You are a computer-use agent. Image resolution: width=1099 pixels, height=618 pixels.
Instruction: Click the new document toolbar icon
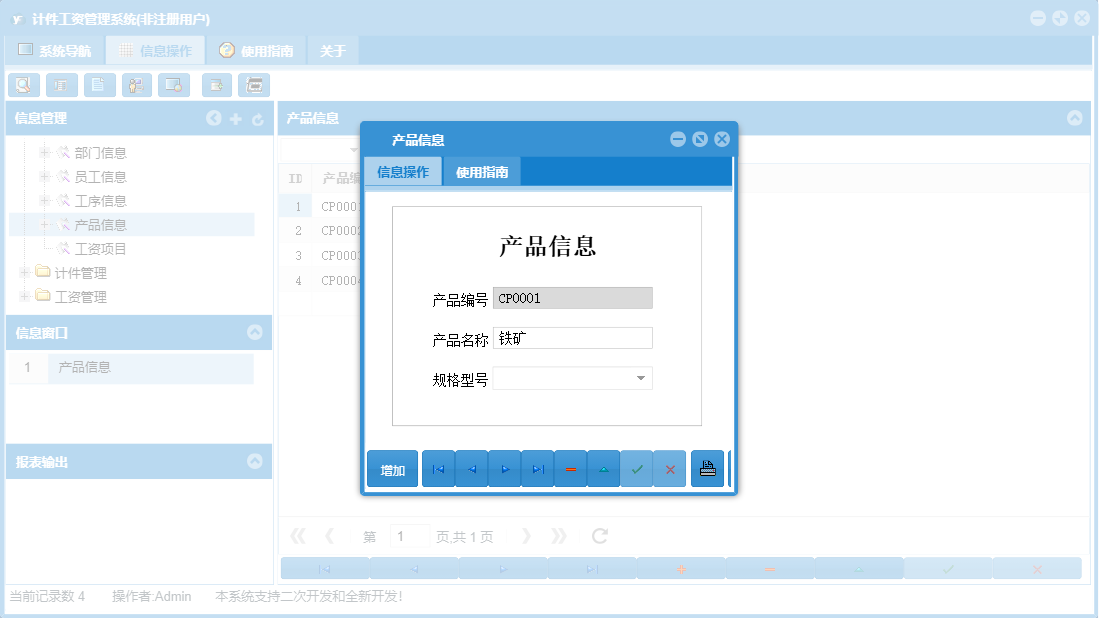tap(99, 85)
